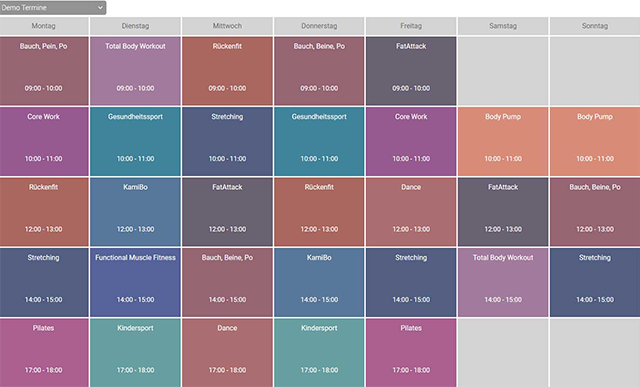Screen dimensions: 640x387
Task: Open Sunday's Stretching 14:00 class
Action: [595, 282]
